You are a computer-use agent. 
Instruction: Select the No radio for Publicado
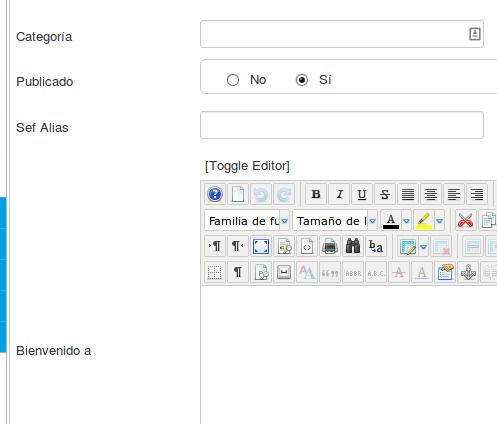[x=233, y=80]
